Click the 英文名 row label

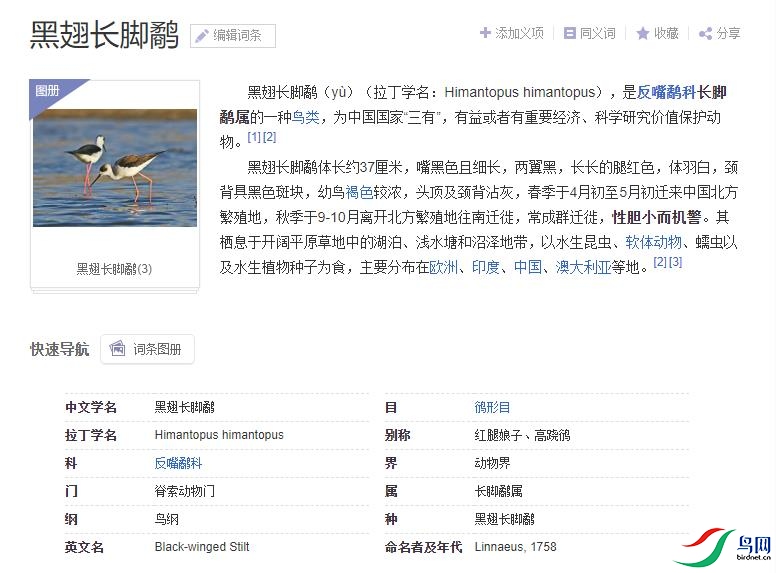tap(84, 547)
